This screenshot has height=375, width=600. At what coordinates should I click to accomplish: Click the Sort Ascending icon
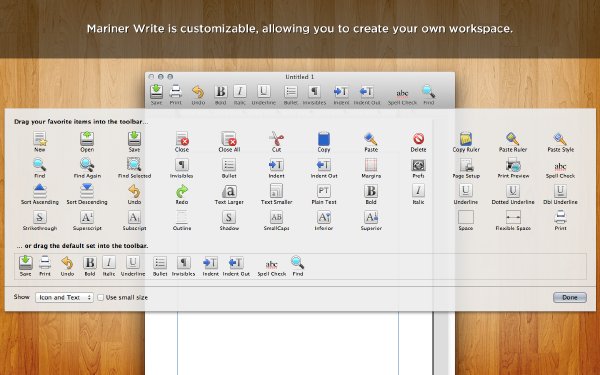(39, 191)
